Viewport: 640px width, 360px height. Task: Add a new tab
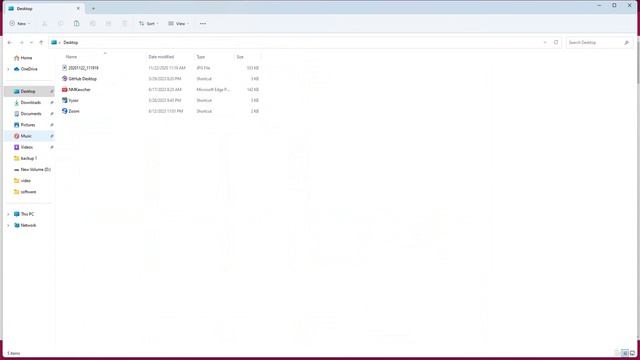click(x=93, y=9)
